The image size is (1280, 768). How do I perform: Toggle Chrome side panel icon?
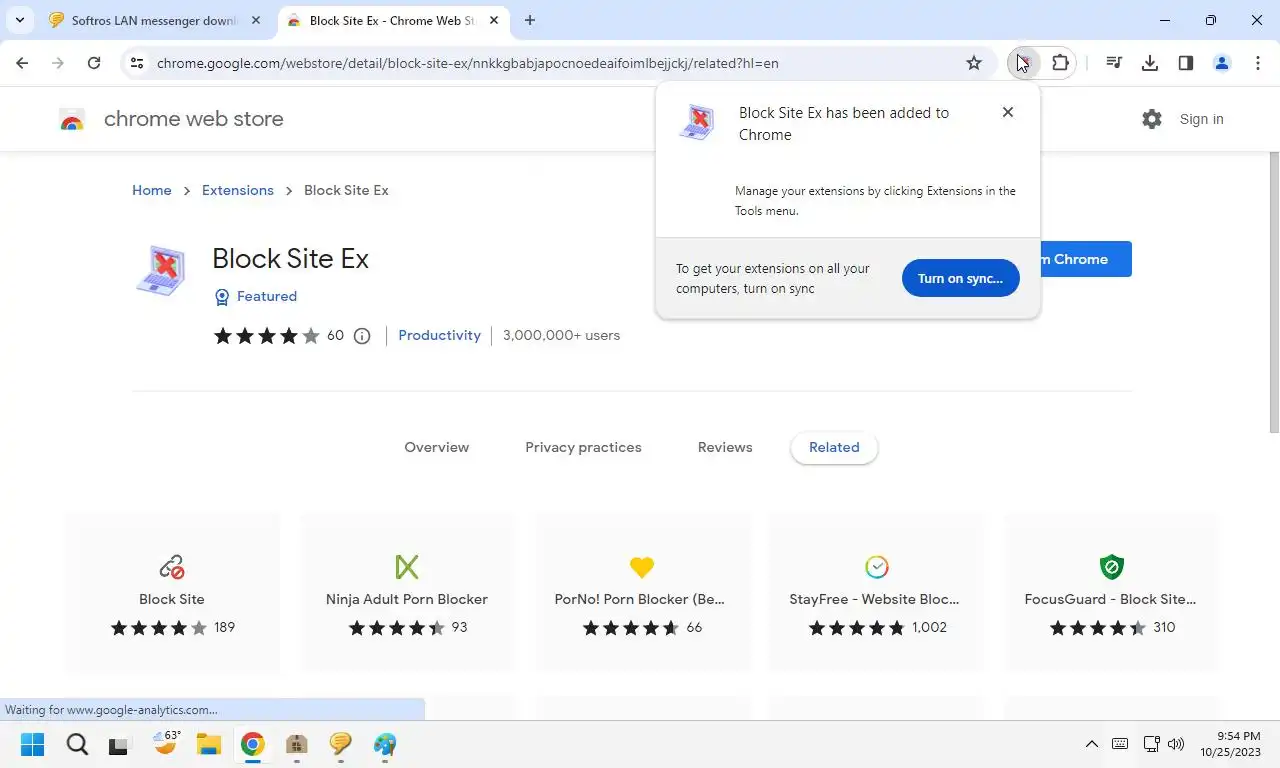click(1186, 63)
